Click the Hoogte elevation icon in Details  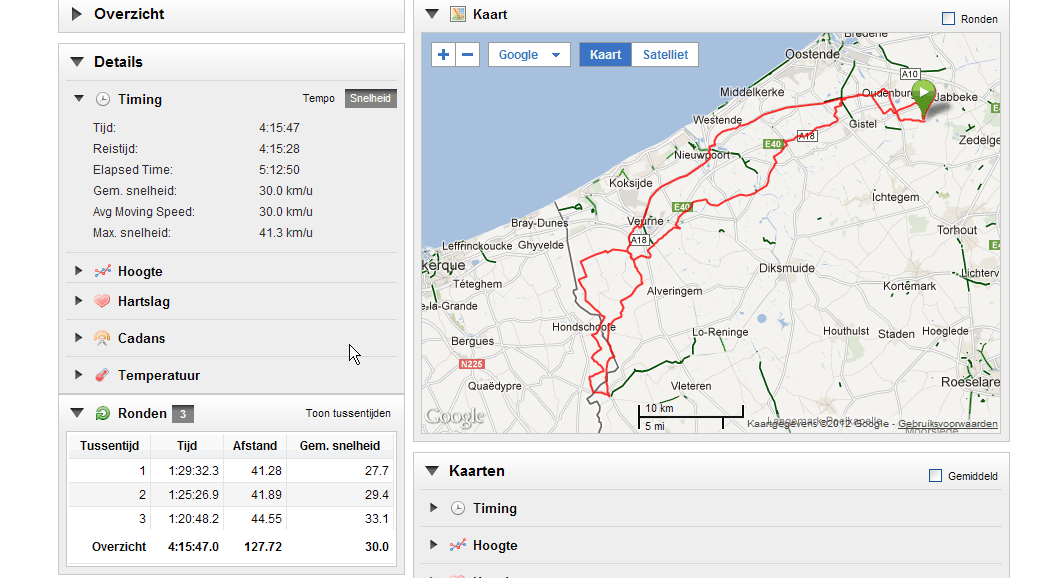[x=102, y=271]
